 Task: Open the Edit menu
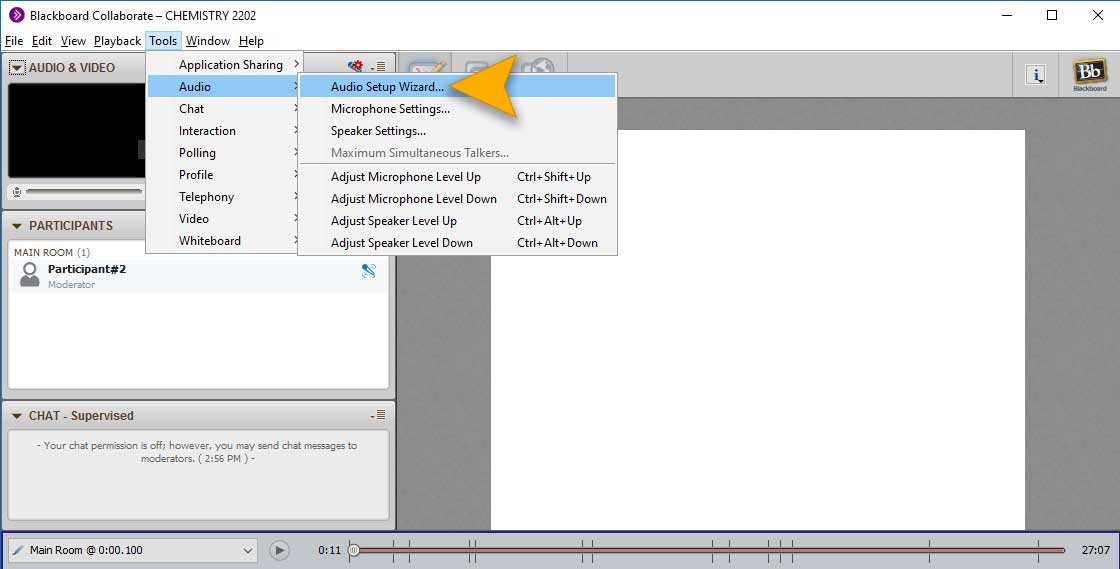pos(42,41)
